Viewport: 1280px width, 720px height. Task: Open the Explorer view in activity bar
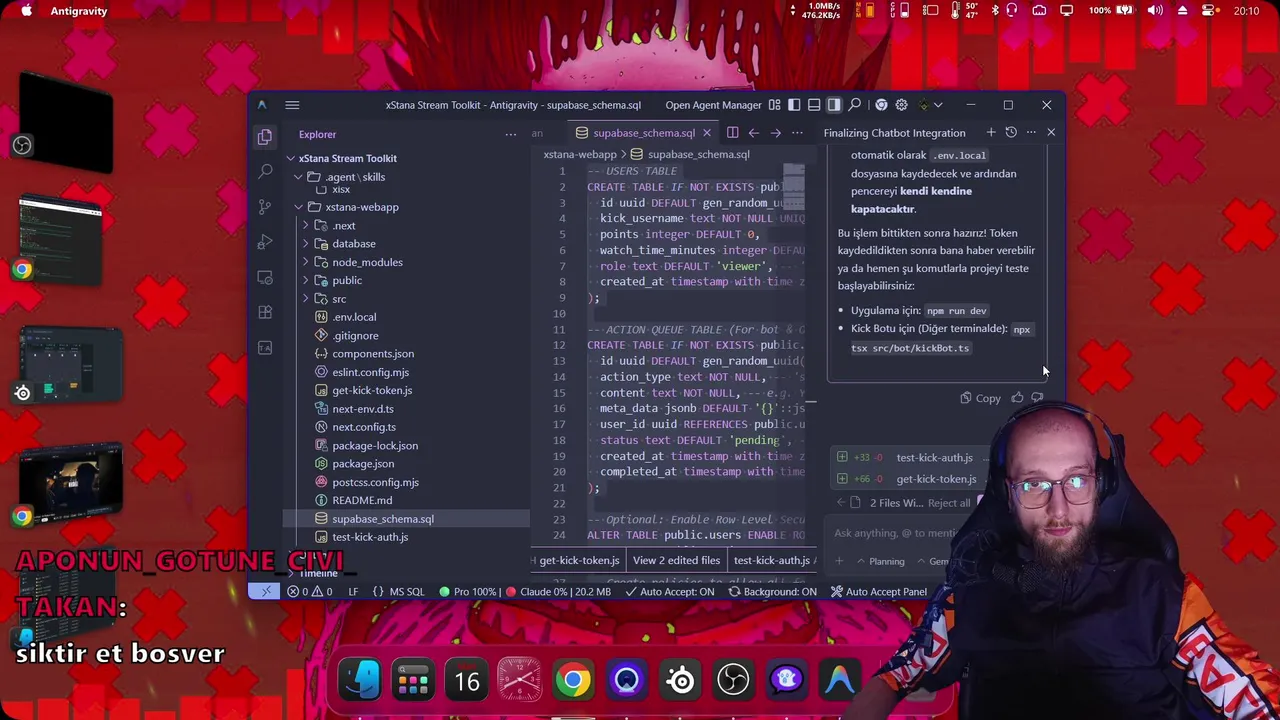click(x=265, y=136)
